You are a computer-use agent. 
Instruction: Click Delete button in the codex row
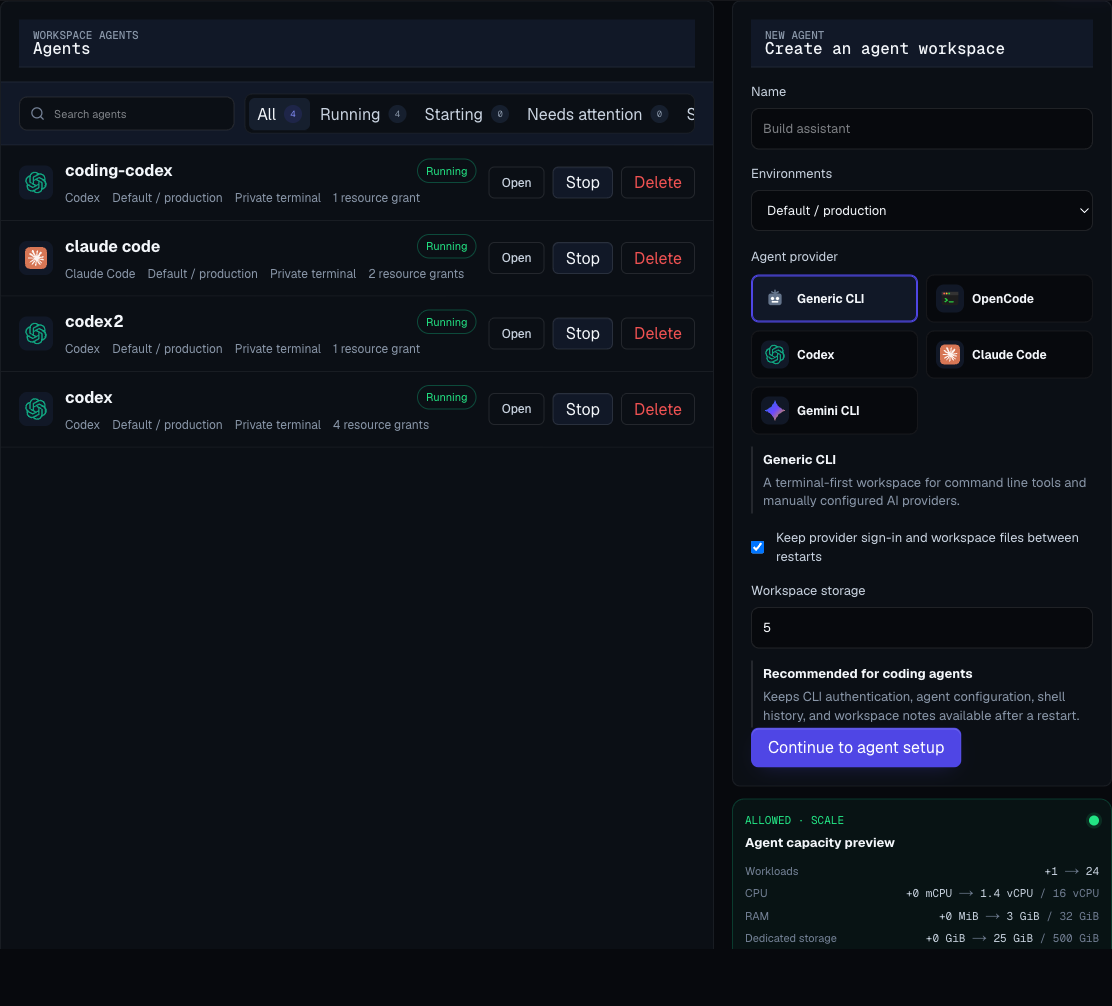tap(657, 409)
